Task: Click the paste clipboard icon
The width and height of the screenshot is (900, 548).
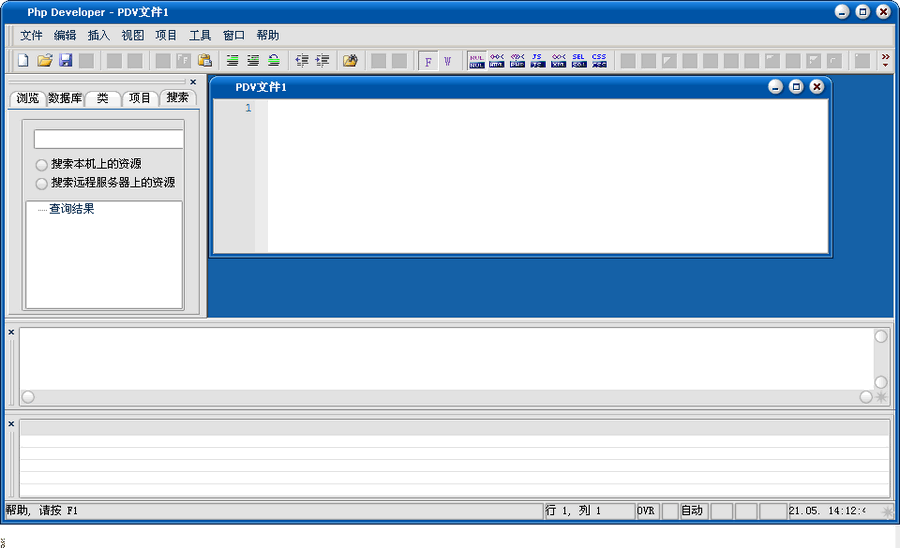Action: point(204,60)
